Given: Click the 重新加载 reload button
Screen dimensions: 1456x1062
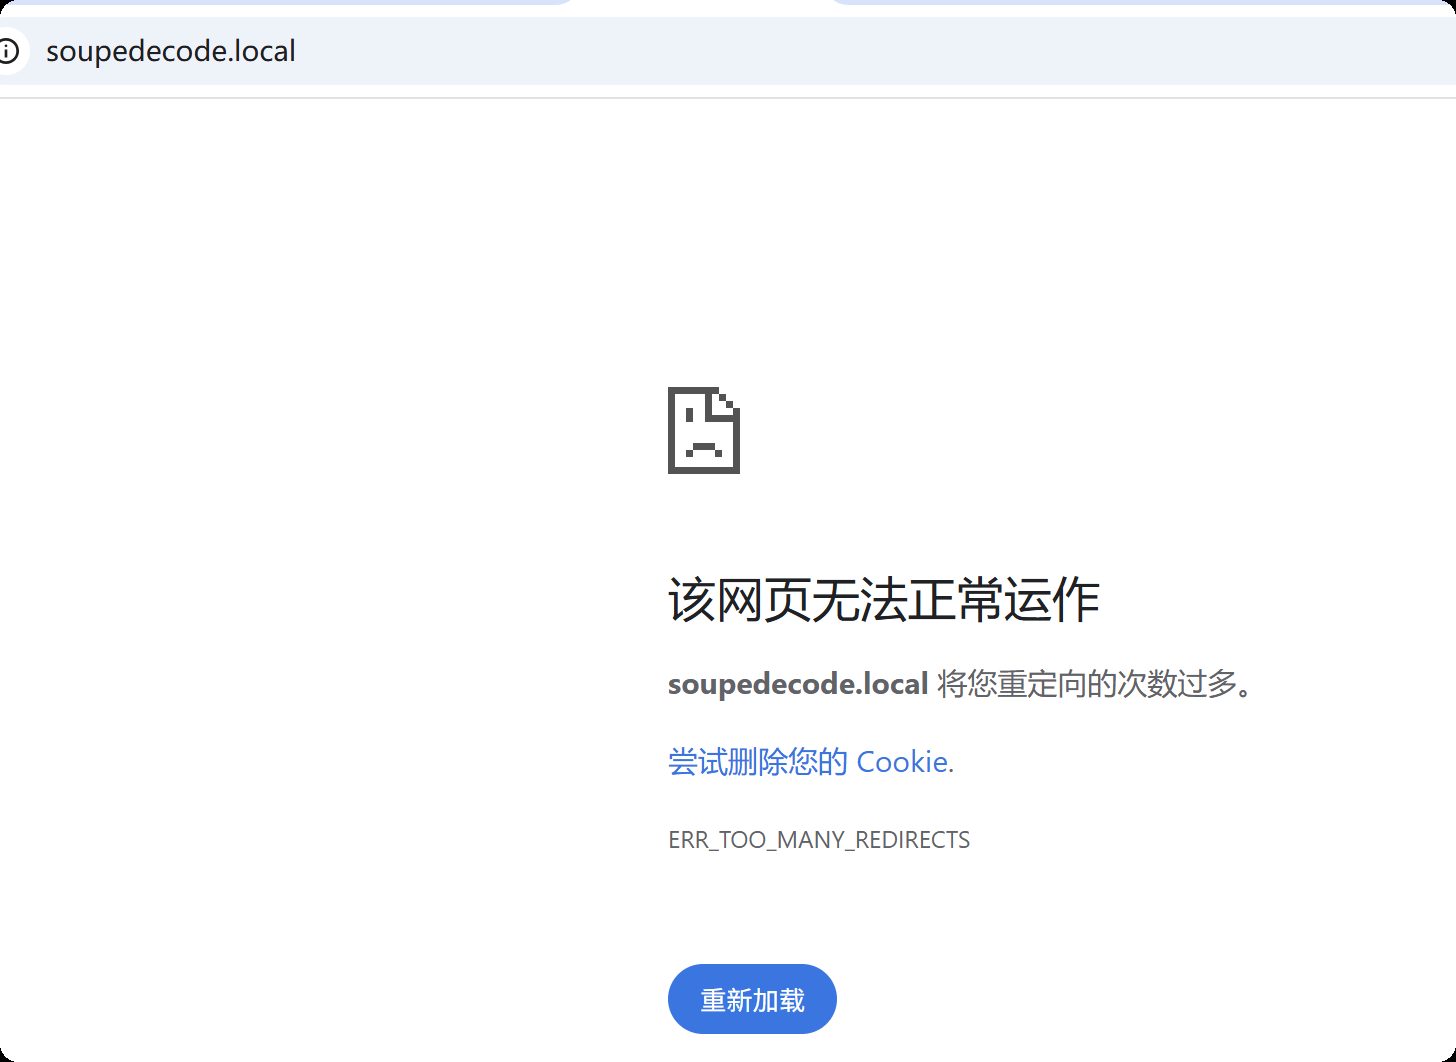Looking at the screenshot, I should point(752,998).
